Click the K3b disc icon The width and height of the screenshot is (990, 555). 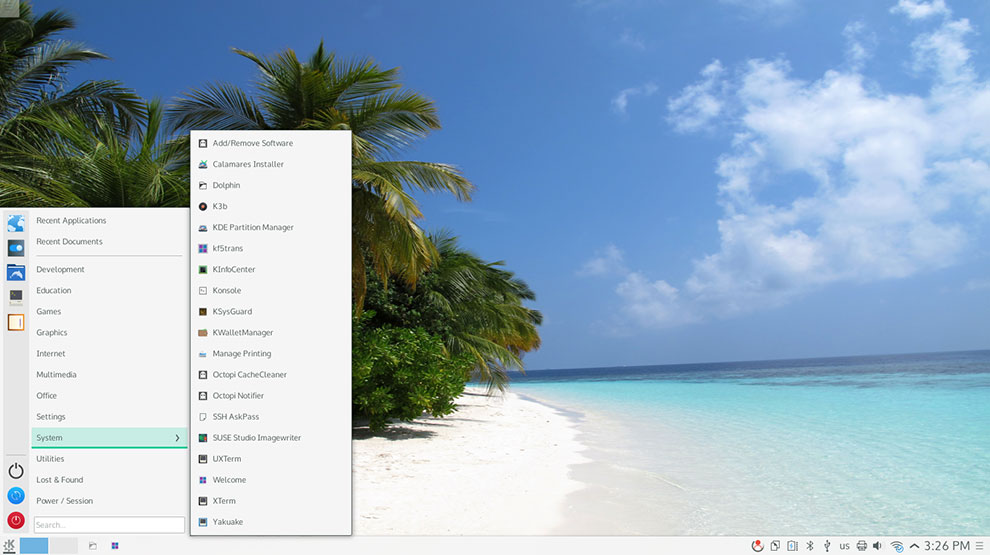click(203, 206)
